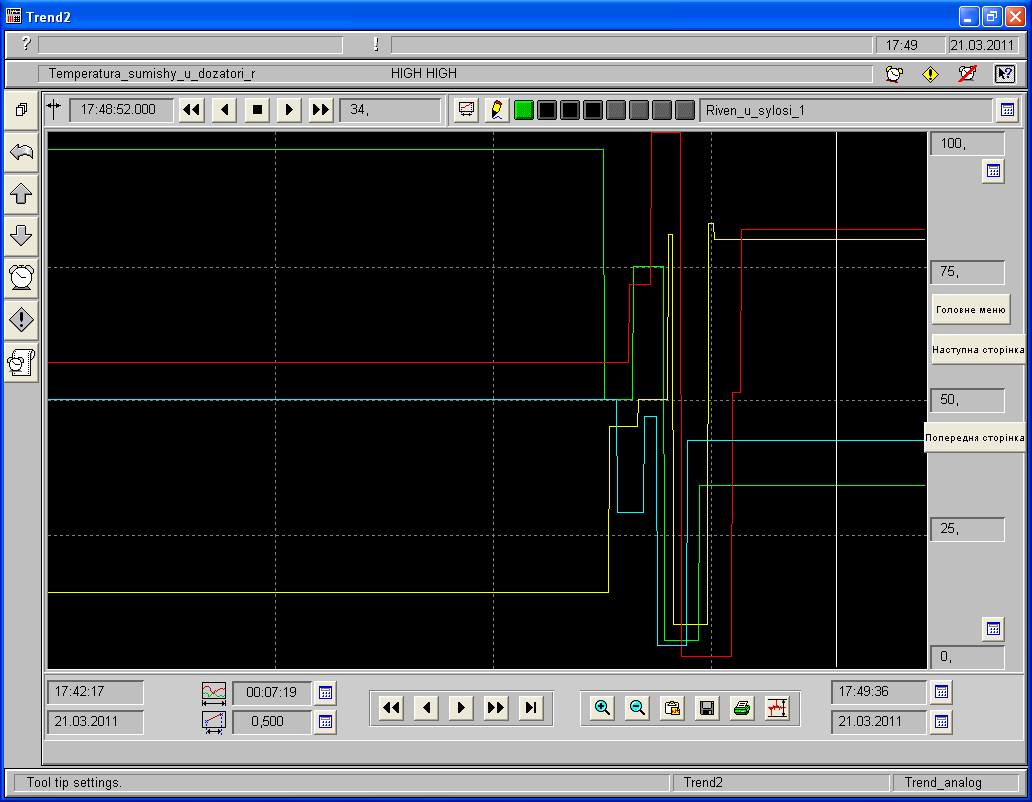Click the alarm clock icon in left sidebar

21,277
